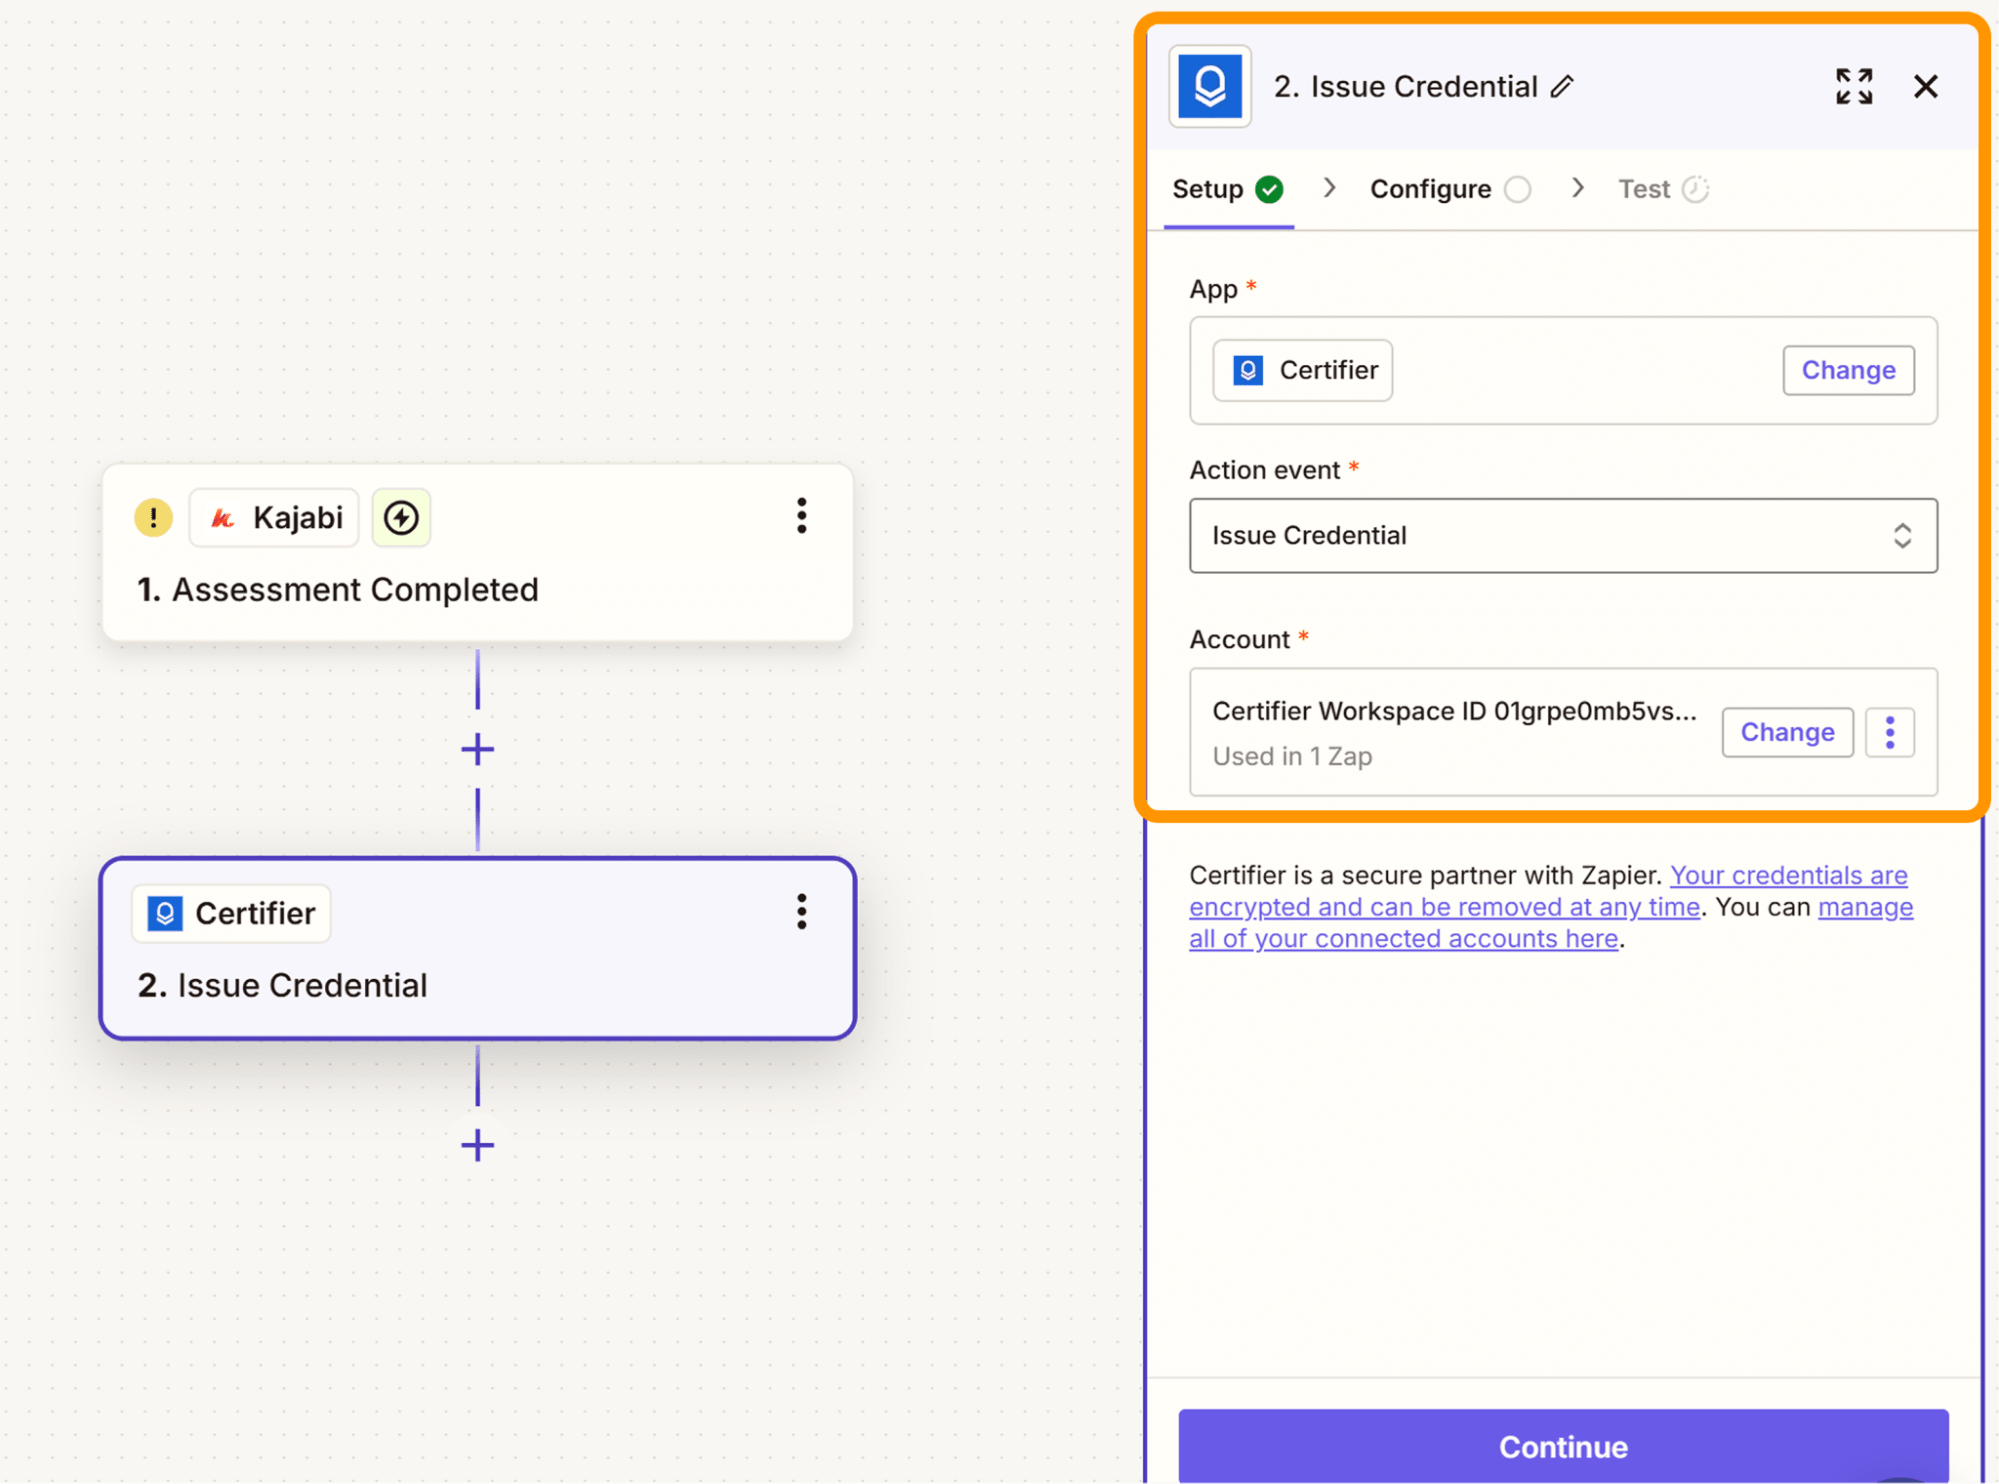Click the yellow warning icon on Kajabi step
The width and height of the screenshot is (1999, 1484).
tap(153, 517)
